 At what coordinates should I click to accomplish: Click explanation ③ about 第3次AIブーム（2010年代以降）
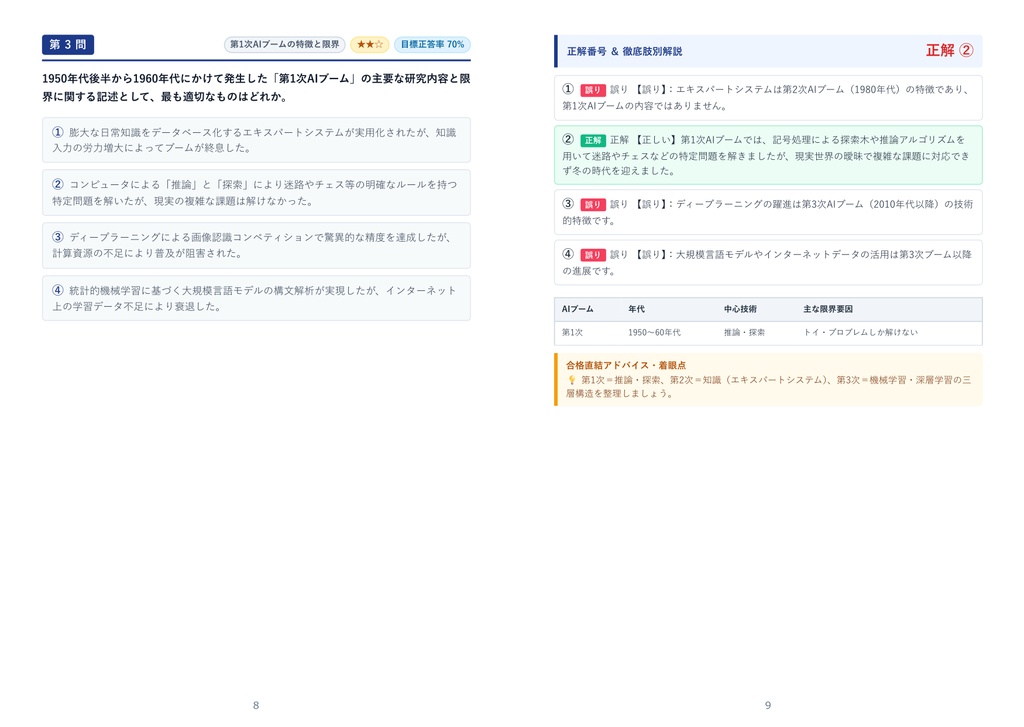(768, 212)
